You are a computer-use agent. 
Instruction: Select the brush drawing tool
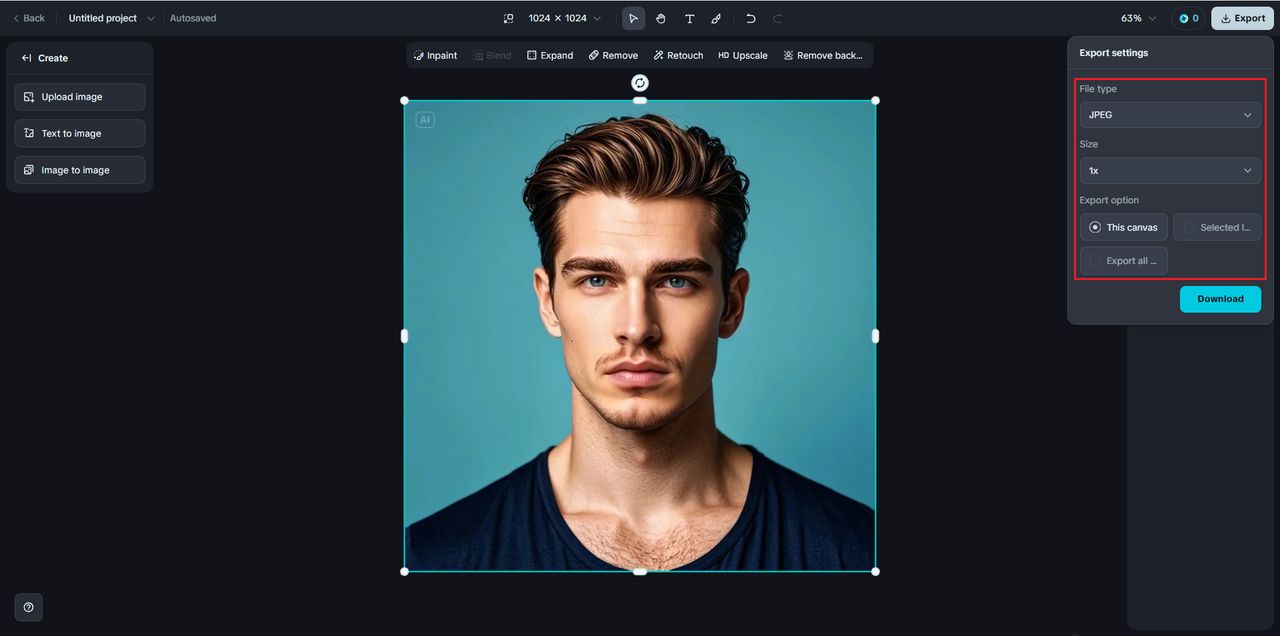point(716,18)
